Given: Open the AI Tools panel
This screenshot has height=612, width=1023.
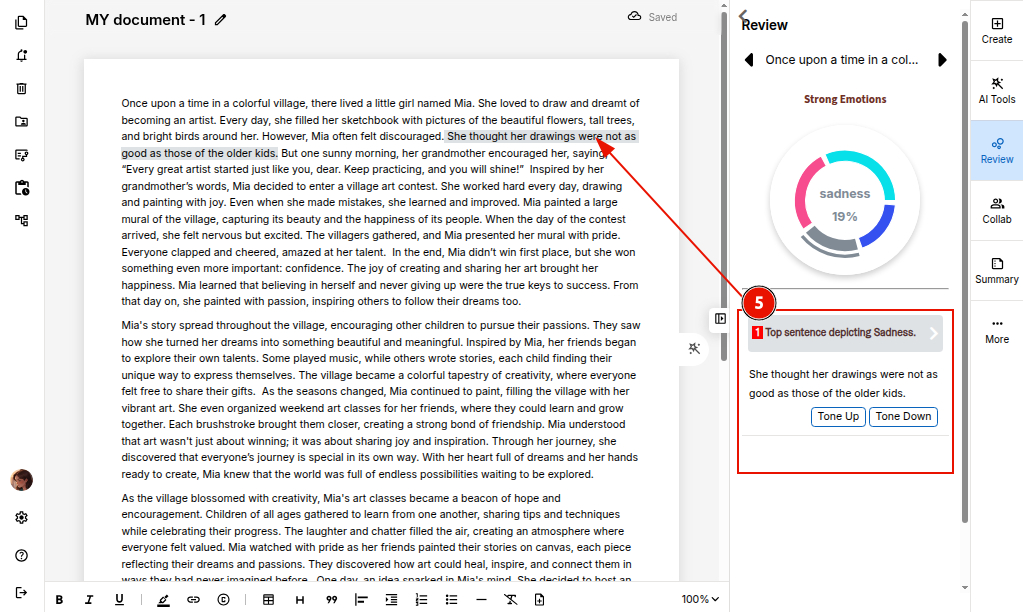Looking at the screenshot, I should point(996,90).
